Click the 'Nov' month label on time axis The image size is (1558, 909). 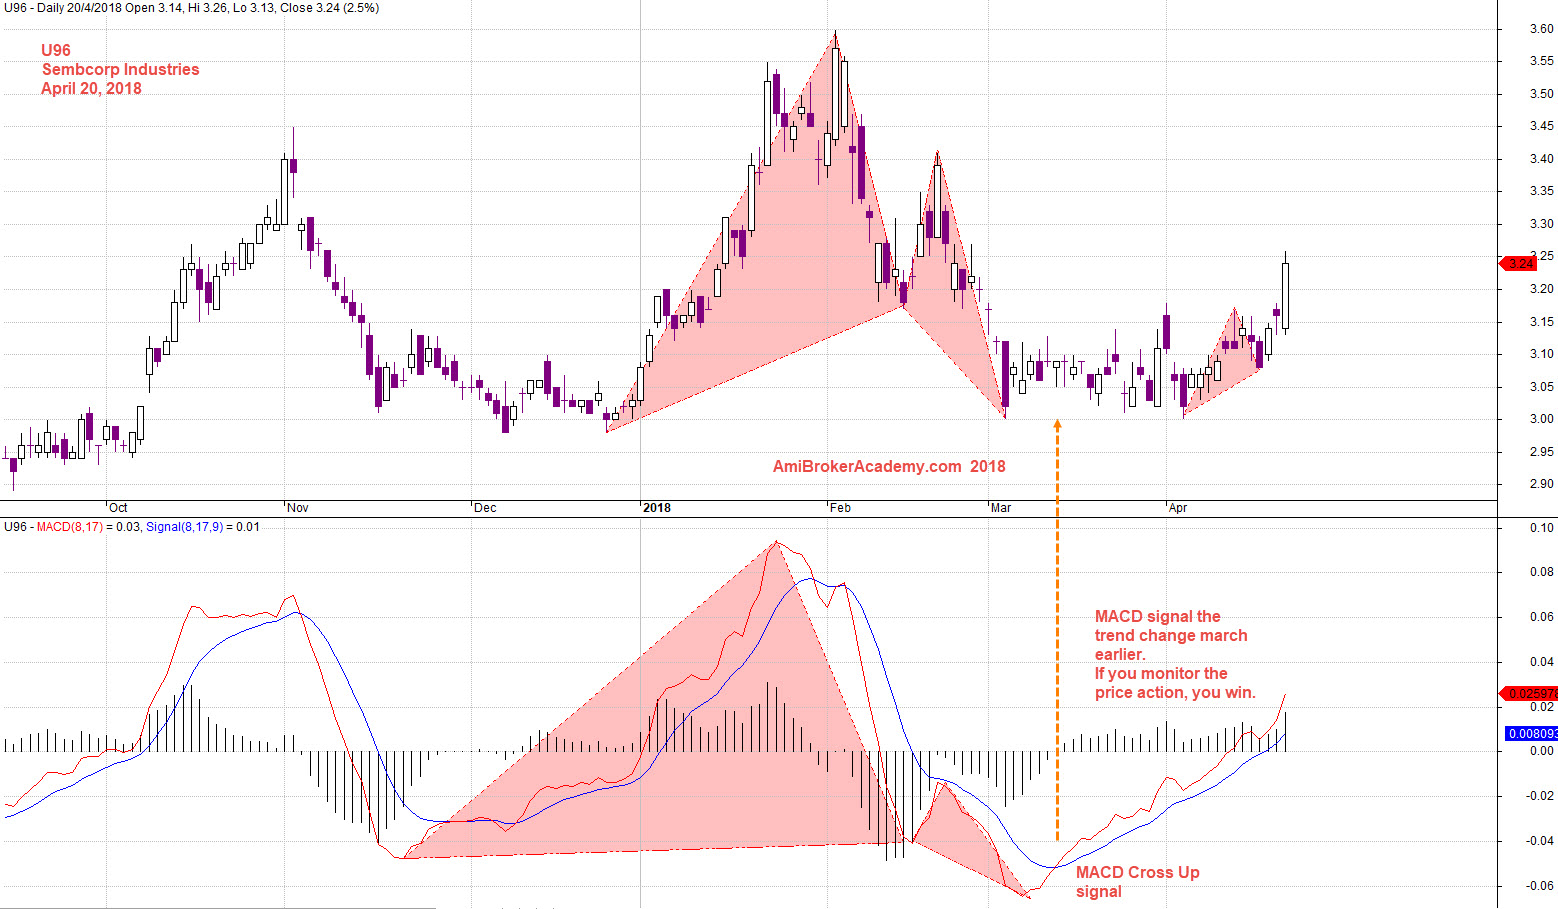pyautogui.click(x=298, y=508)
